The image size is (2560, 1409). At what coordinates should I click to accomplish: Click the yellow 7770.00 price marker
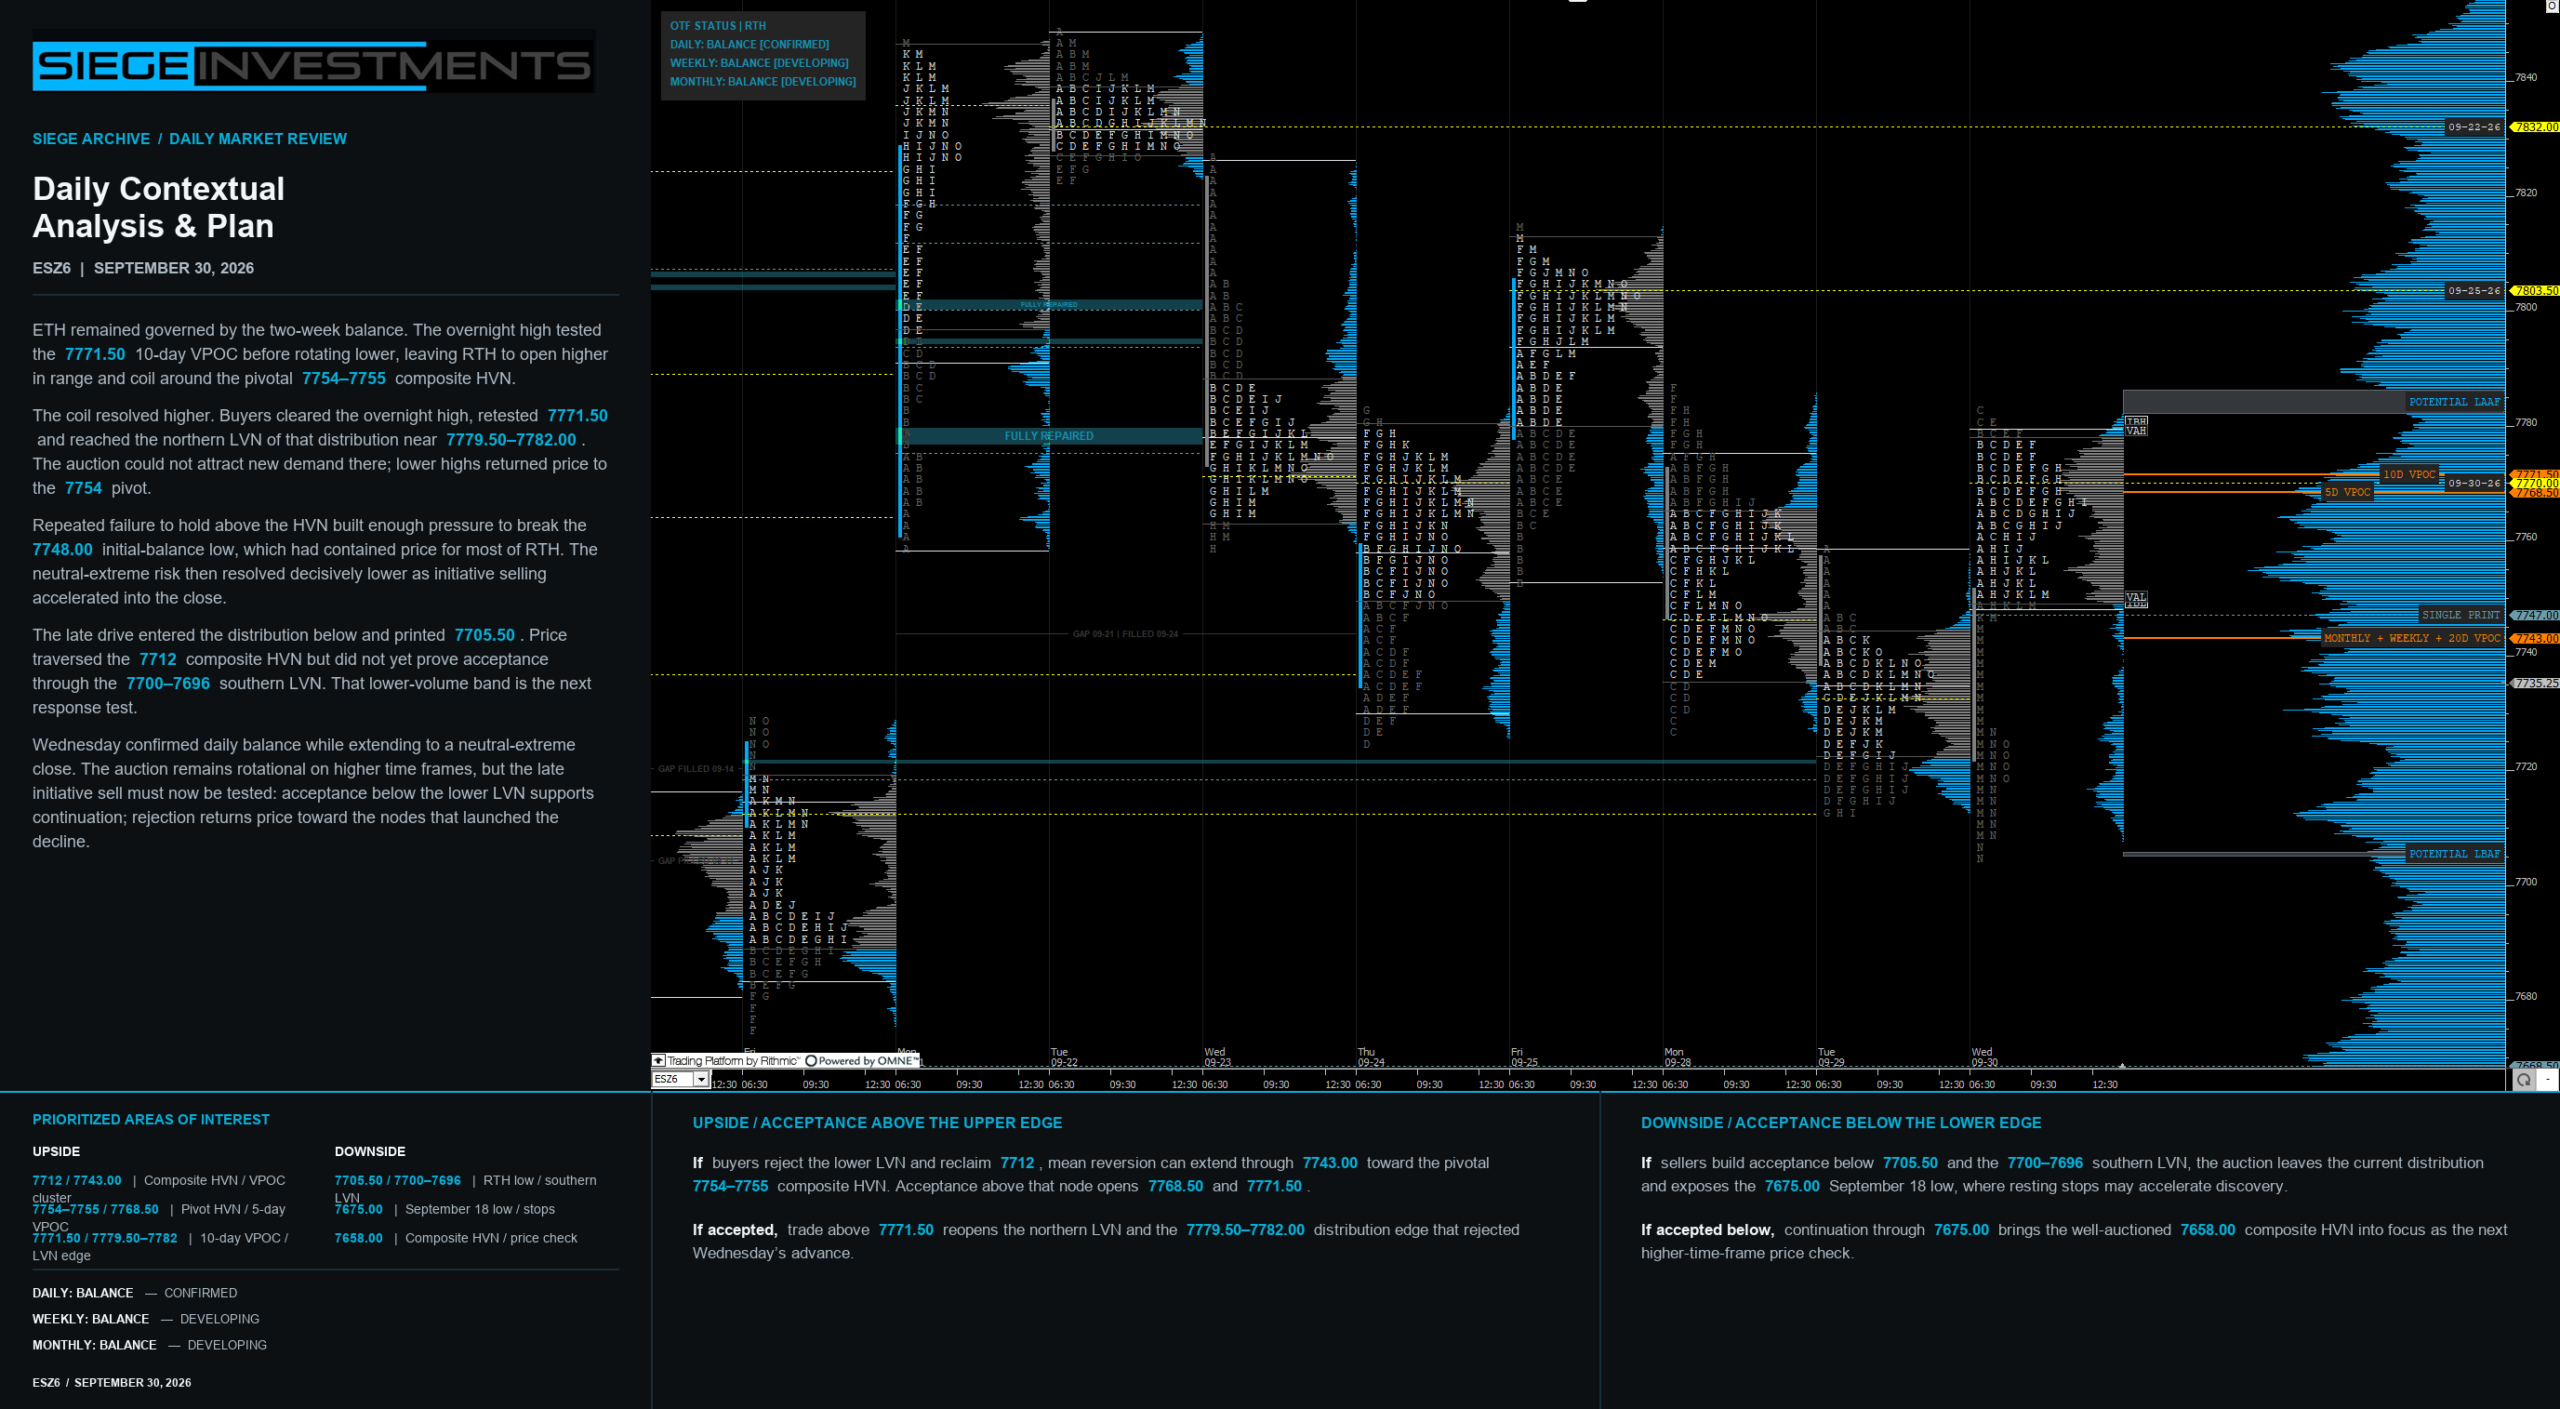(2536, 483)
